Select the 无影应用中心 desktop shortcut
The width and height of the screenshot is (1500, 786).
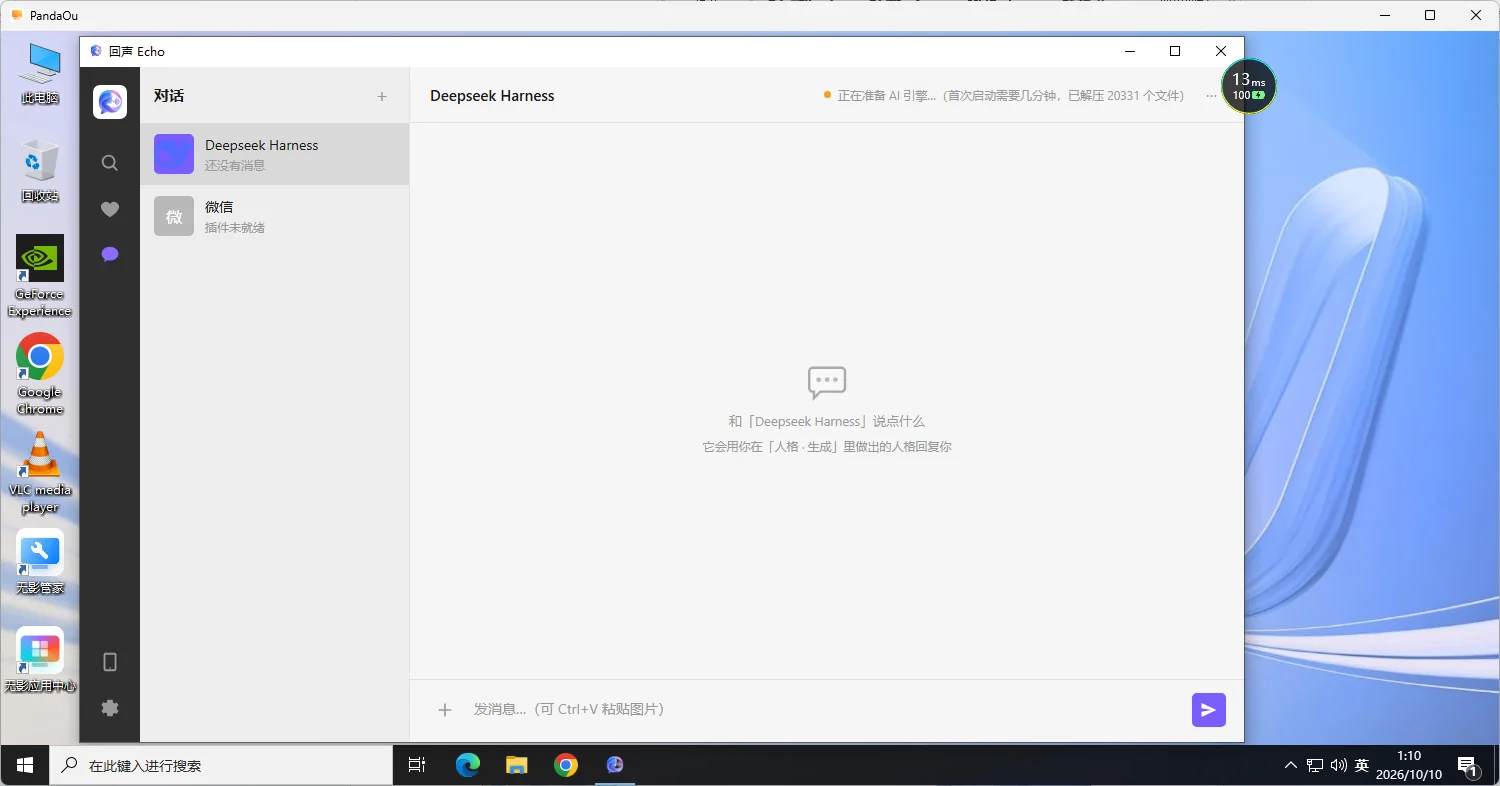(40, 660)
